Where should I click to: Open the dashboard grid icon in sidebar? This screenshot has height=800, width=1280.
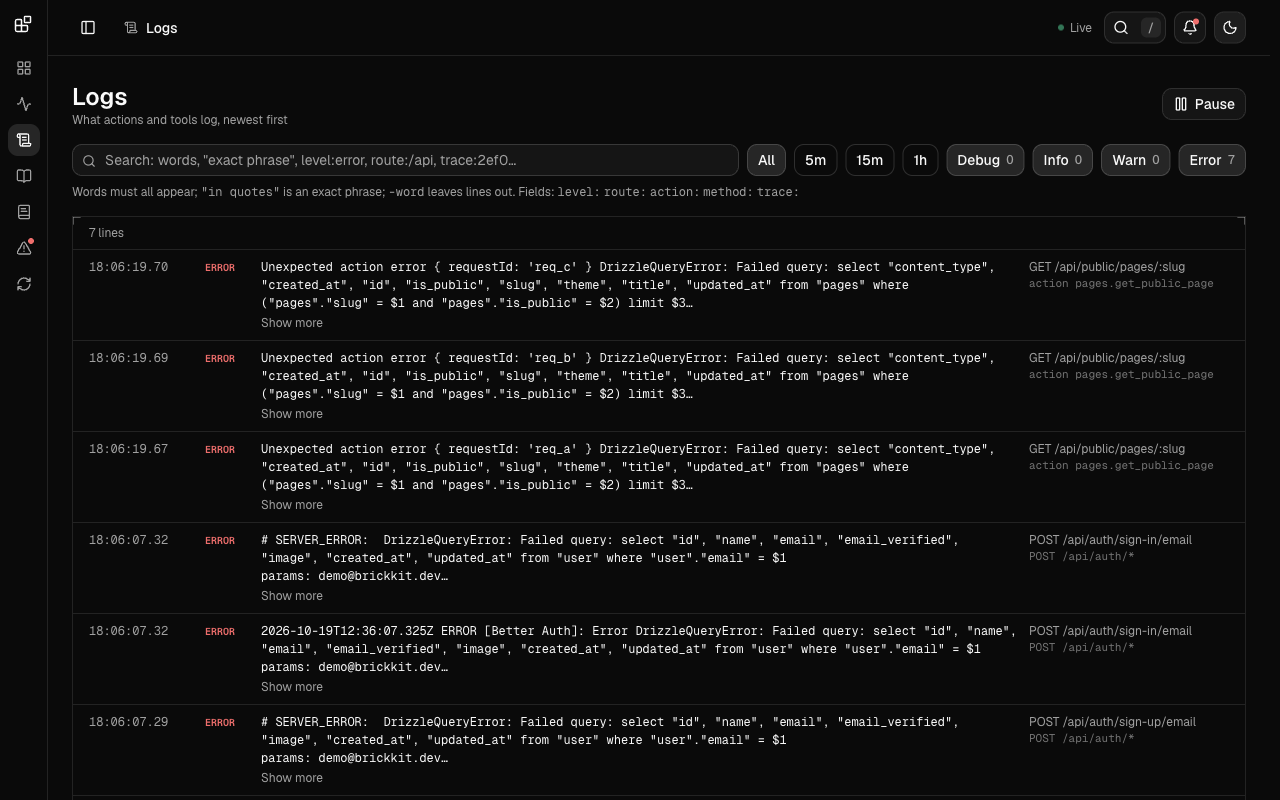click(x=24, y=68)
